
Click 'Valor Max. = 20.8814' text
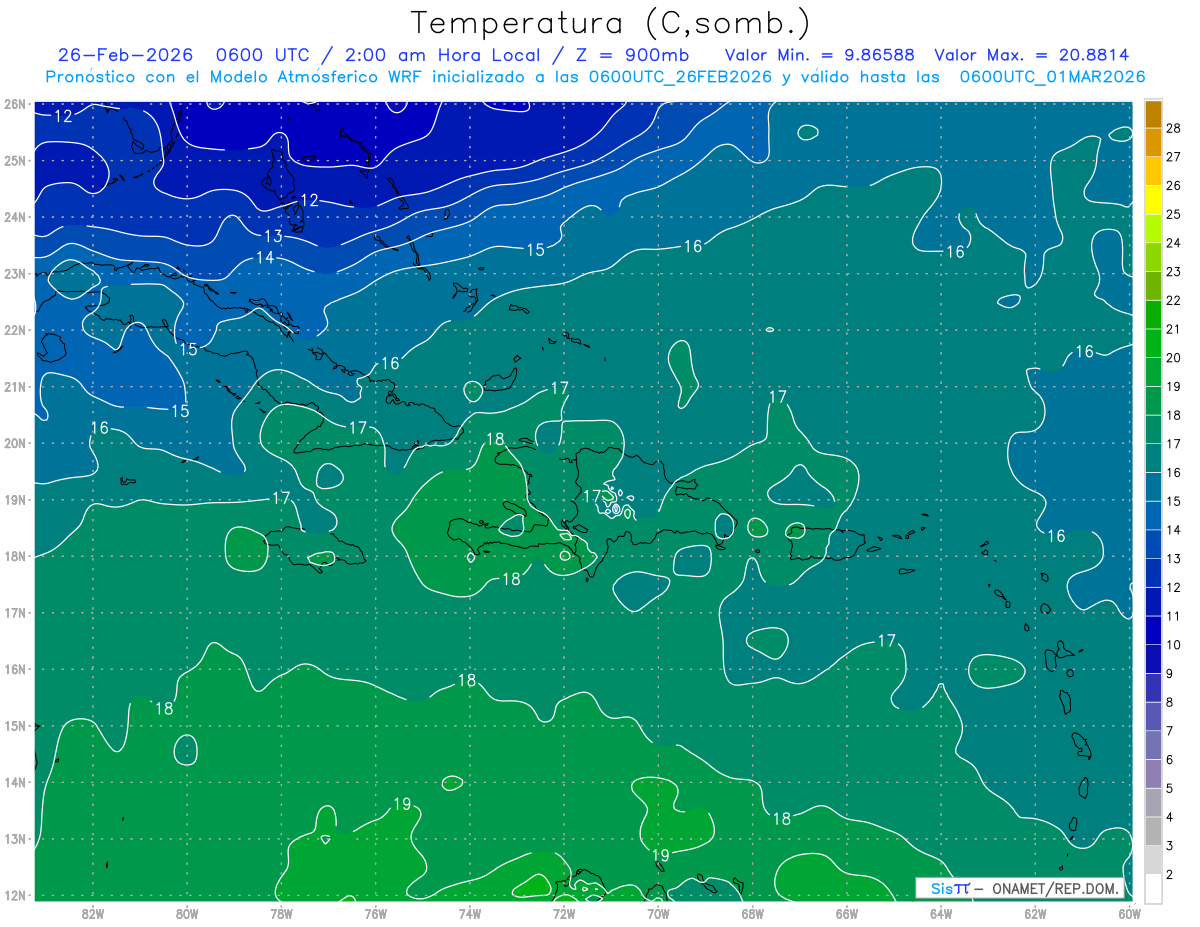tap(1032, 56)
